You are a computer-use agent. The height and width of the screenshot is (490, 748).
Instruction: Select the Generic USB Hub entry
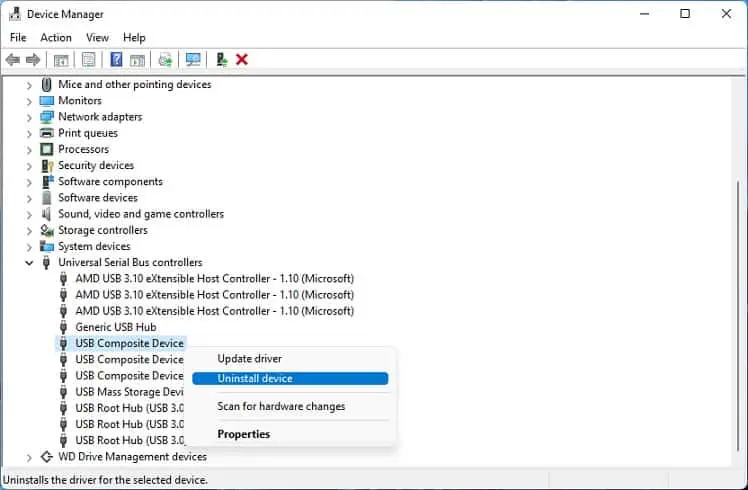[x=116, y=327]
